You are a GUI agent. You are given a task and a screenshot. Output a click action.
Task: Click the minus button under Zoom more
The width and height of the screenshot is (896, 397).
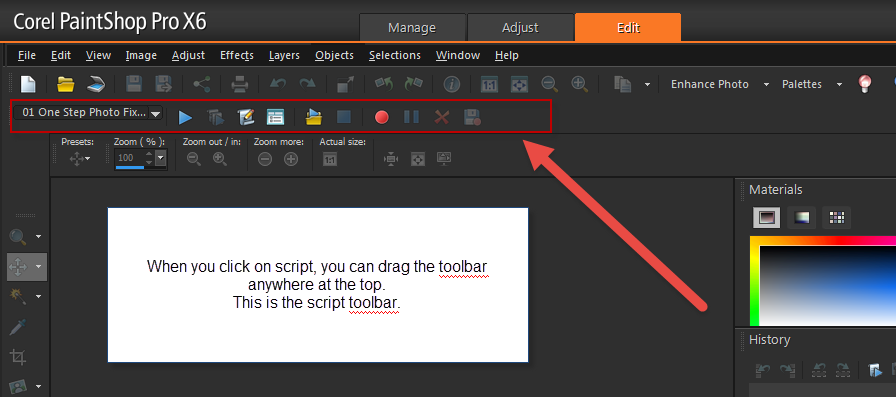(265, 160)
